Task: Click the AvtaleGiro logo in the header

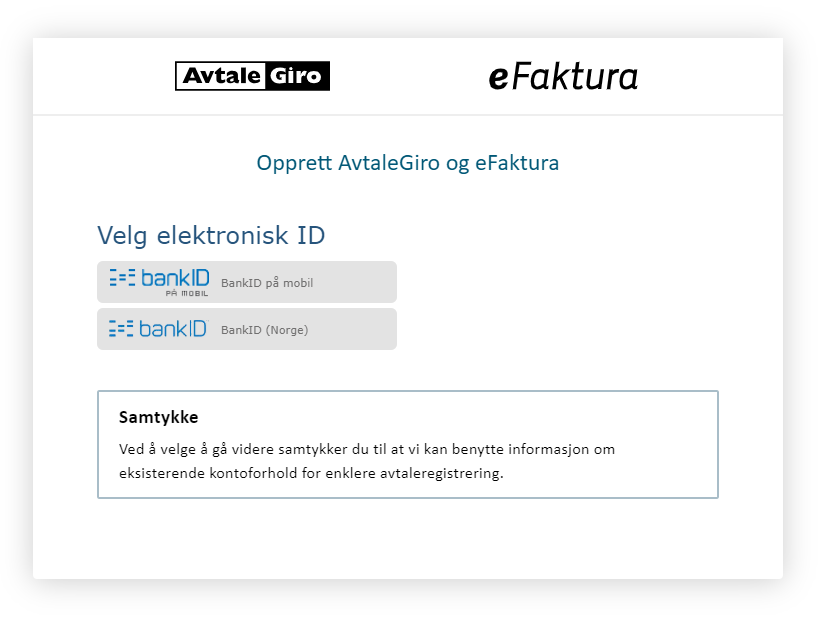Action: click(252, 76)
